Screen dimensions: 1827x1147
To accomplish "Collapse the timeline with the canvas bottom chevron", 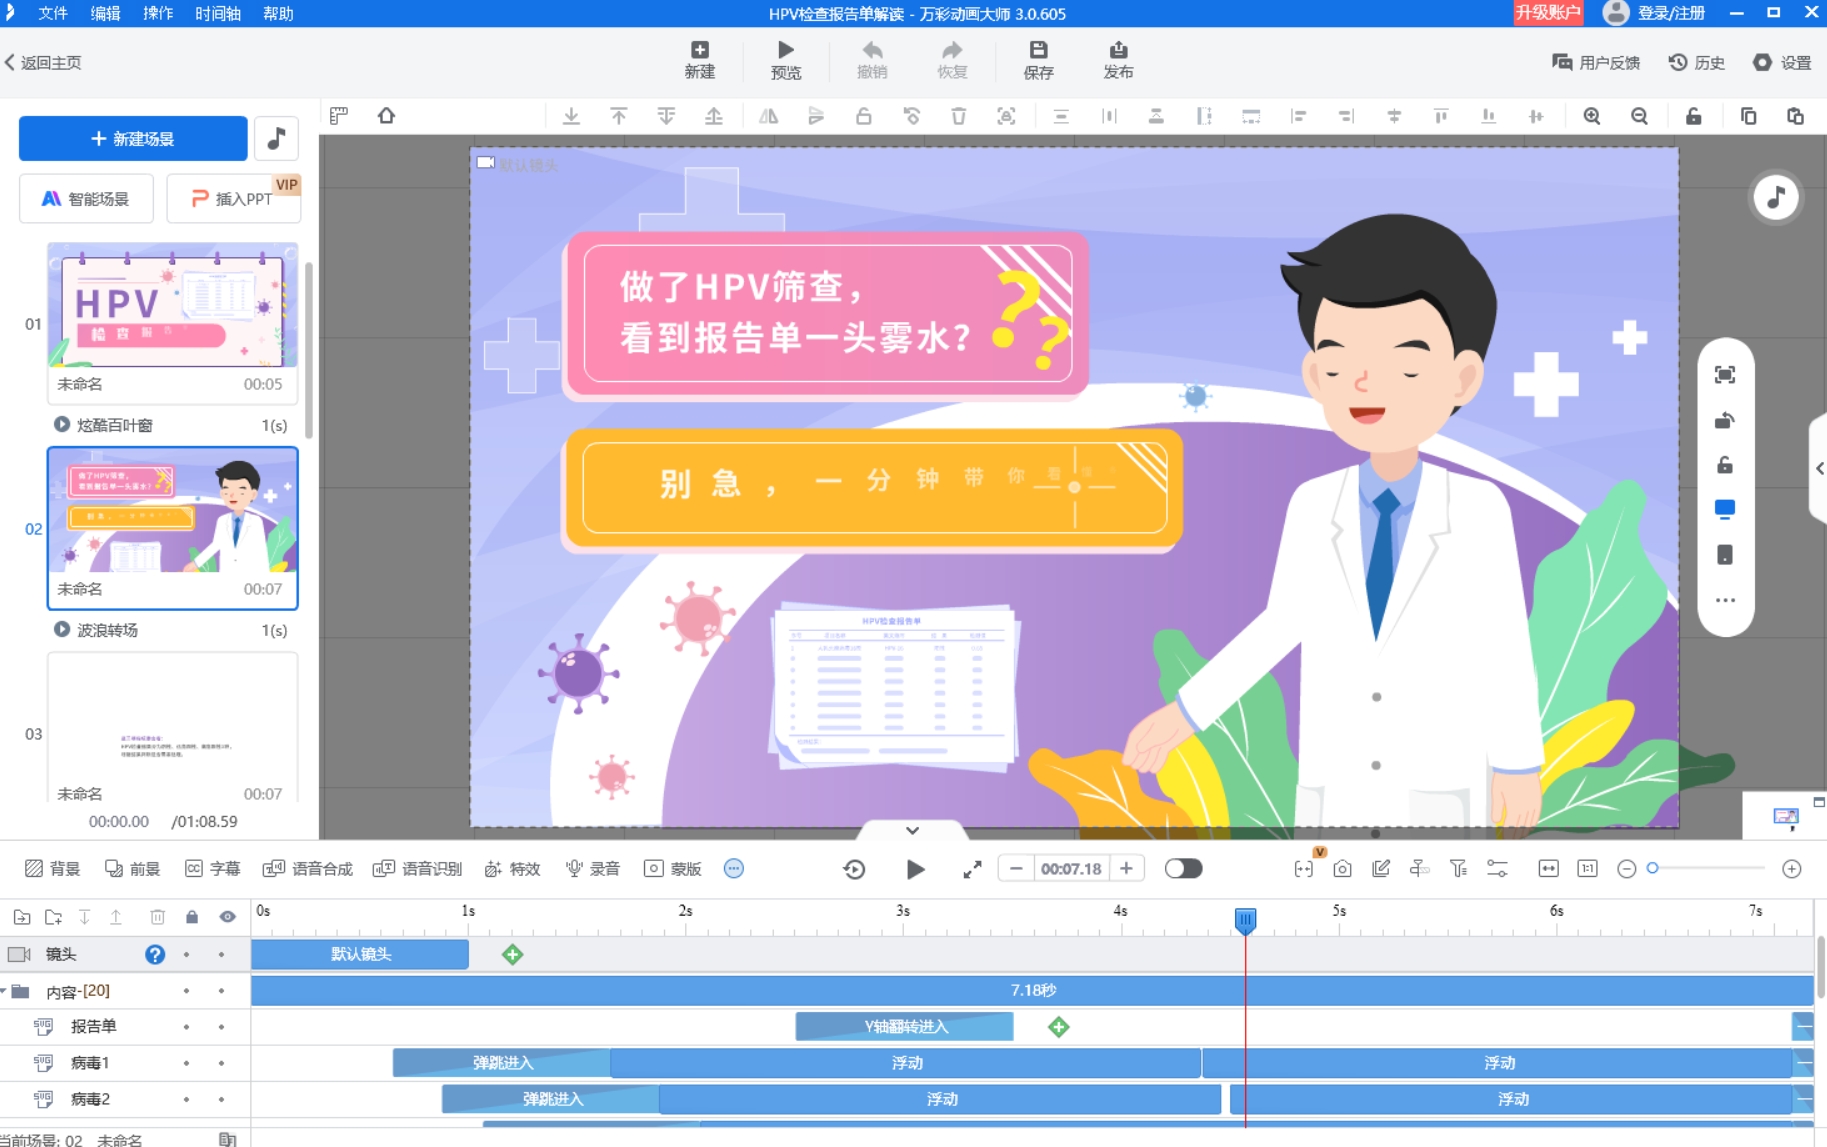I will 912,830.
